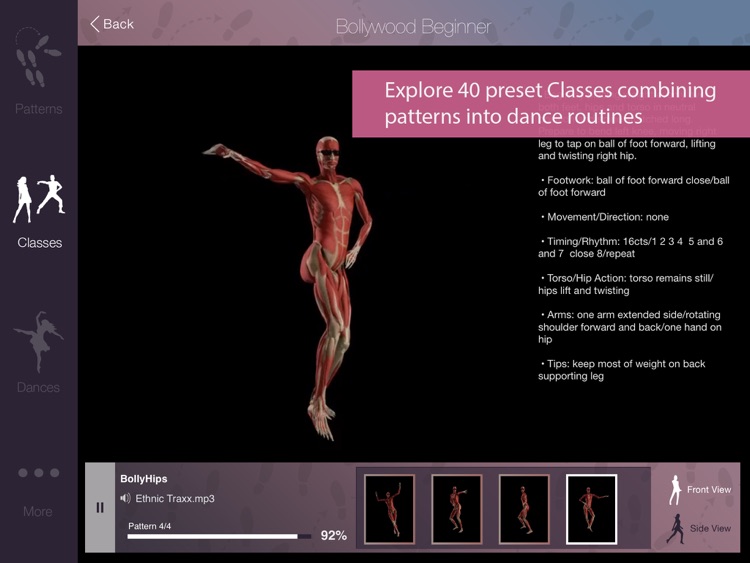Pause the BollyHips playback

click(100, 508)
